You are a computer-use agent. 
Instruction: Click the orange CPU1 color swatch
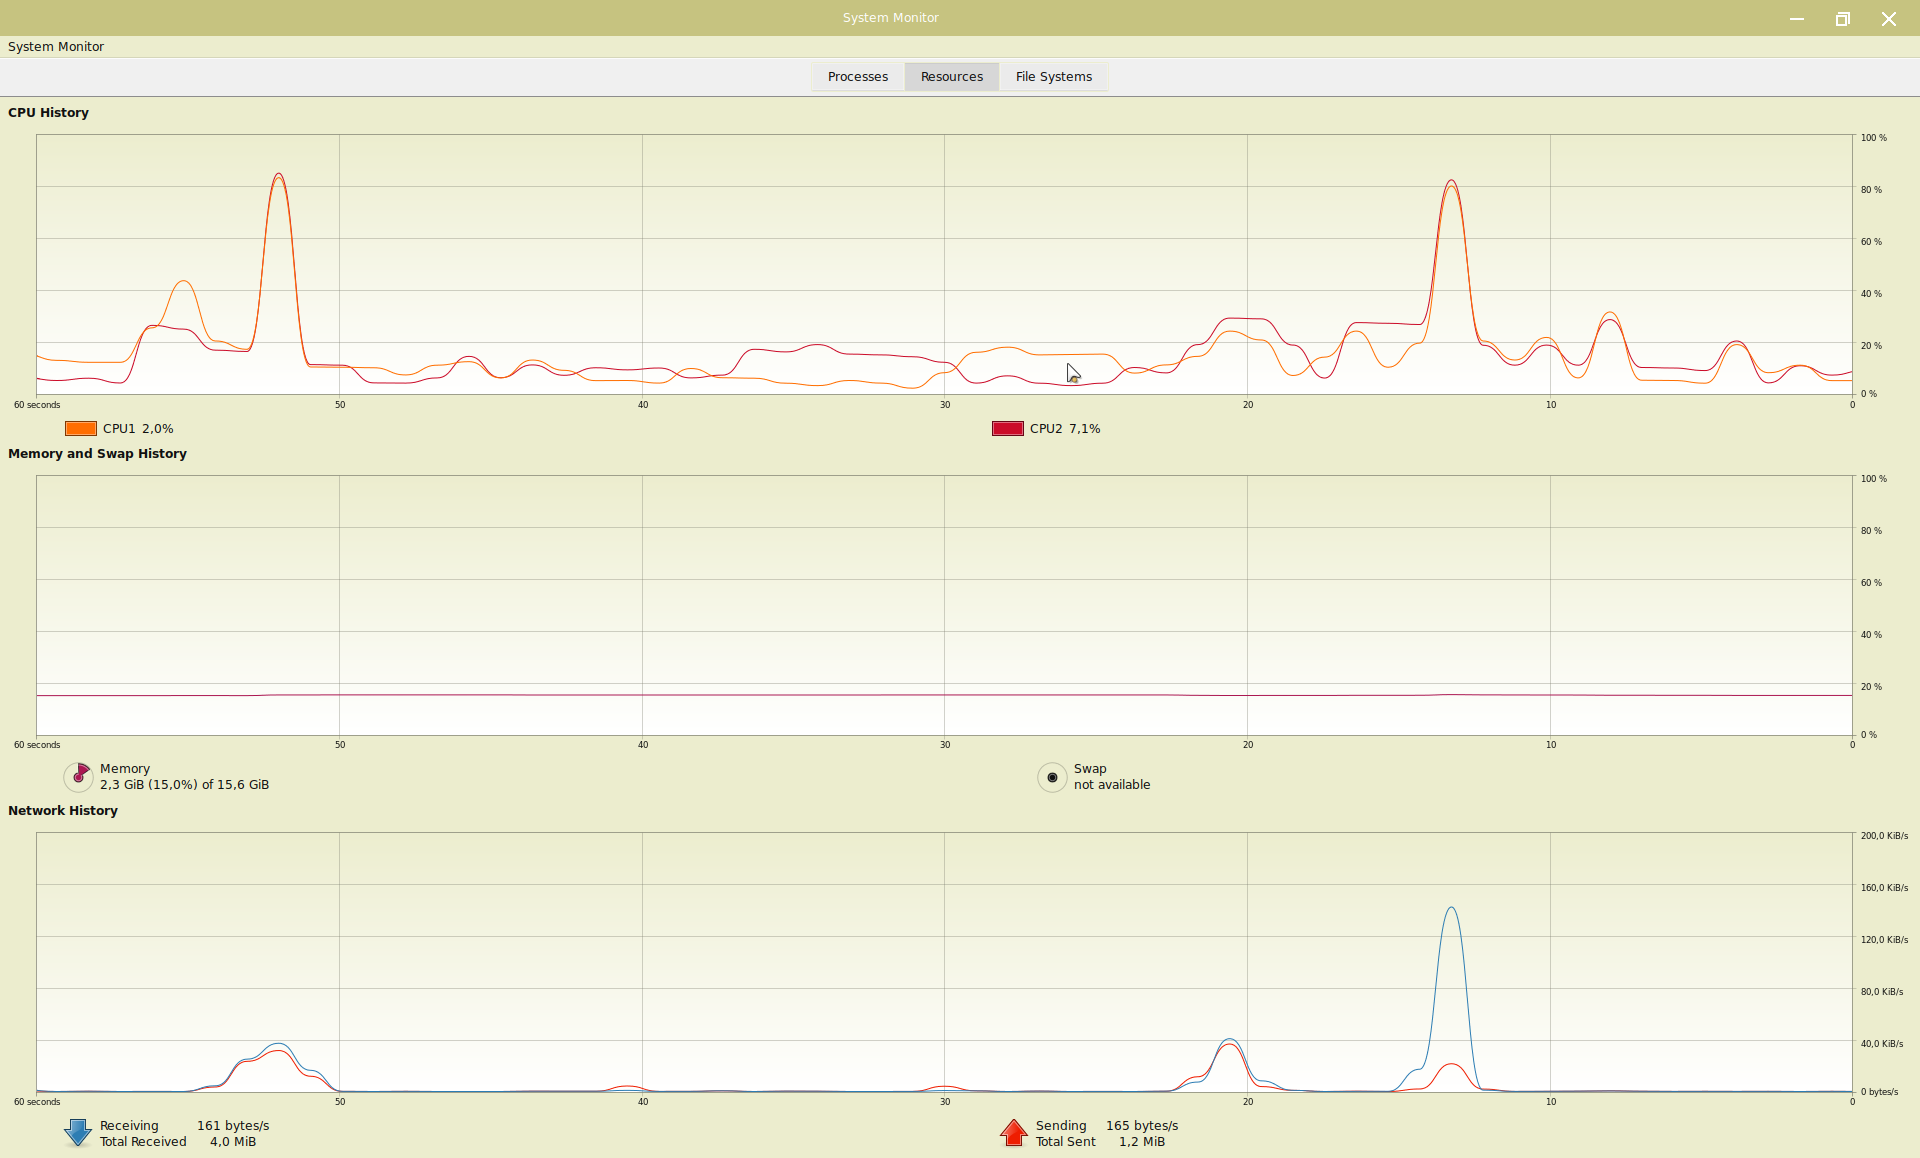point(81,429)
